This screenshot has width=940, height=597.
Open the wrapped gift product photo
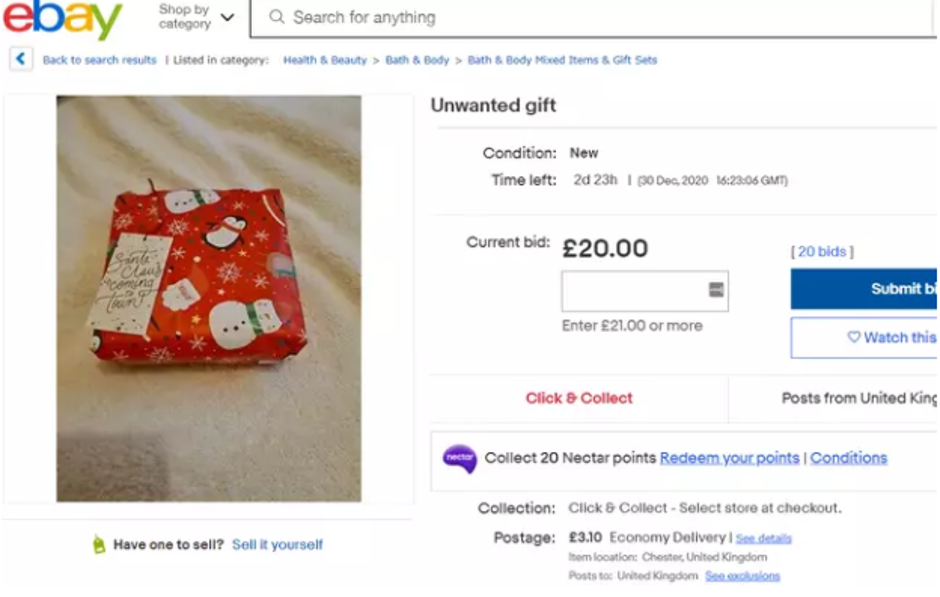tap(208, 298)
